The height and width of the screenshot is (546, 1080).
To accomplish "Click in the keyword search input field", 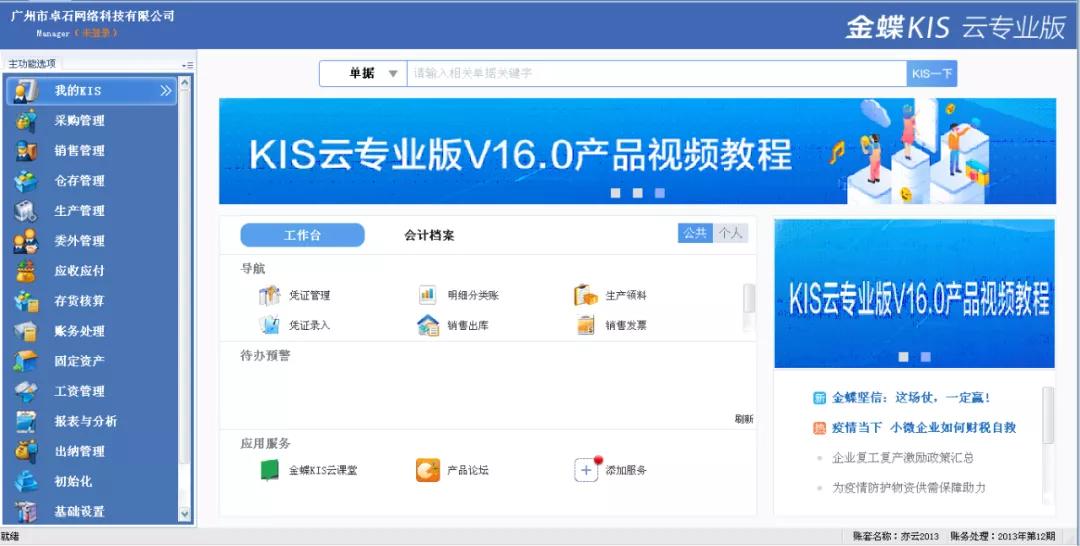I will (656, 74).
